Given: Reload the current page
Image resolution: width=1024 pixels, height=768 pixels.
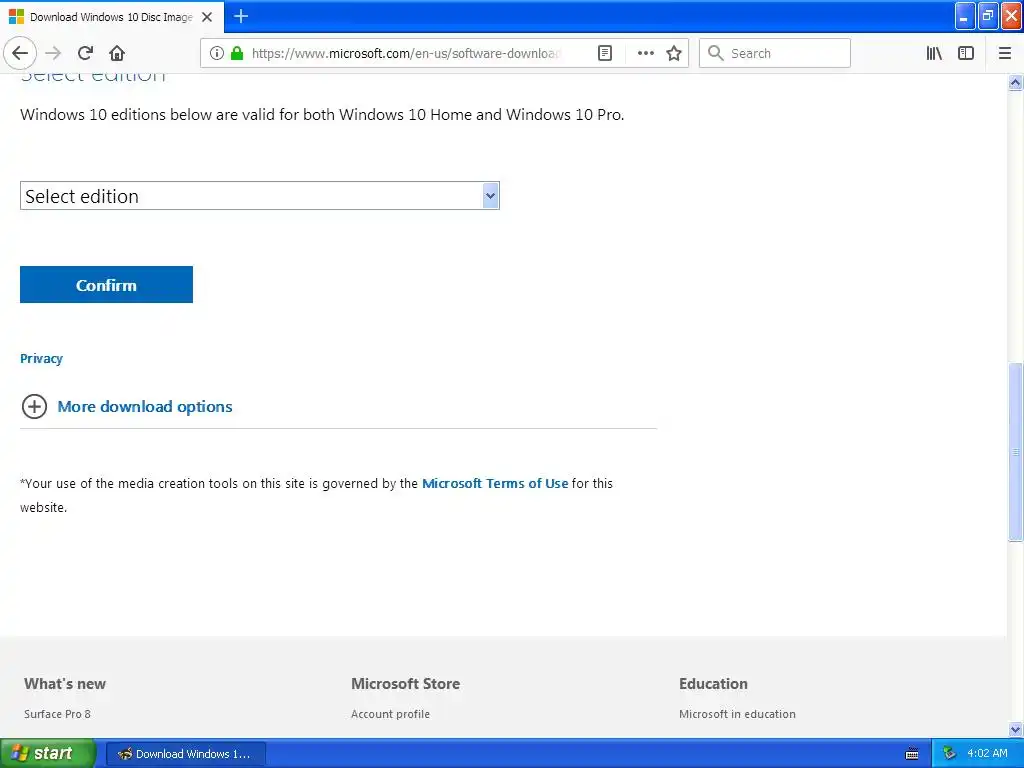Looking at the screenshot, I should 85,53.
